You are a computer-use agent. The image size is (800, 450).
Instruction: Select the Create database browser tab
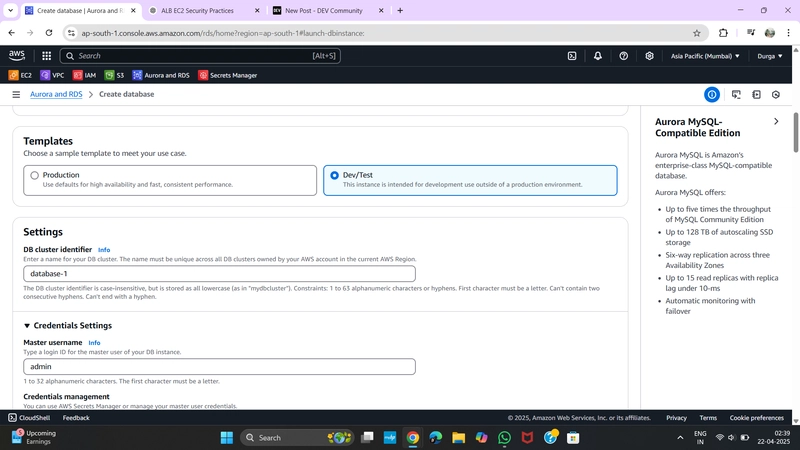coord(80,10)
